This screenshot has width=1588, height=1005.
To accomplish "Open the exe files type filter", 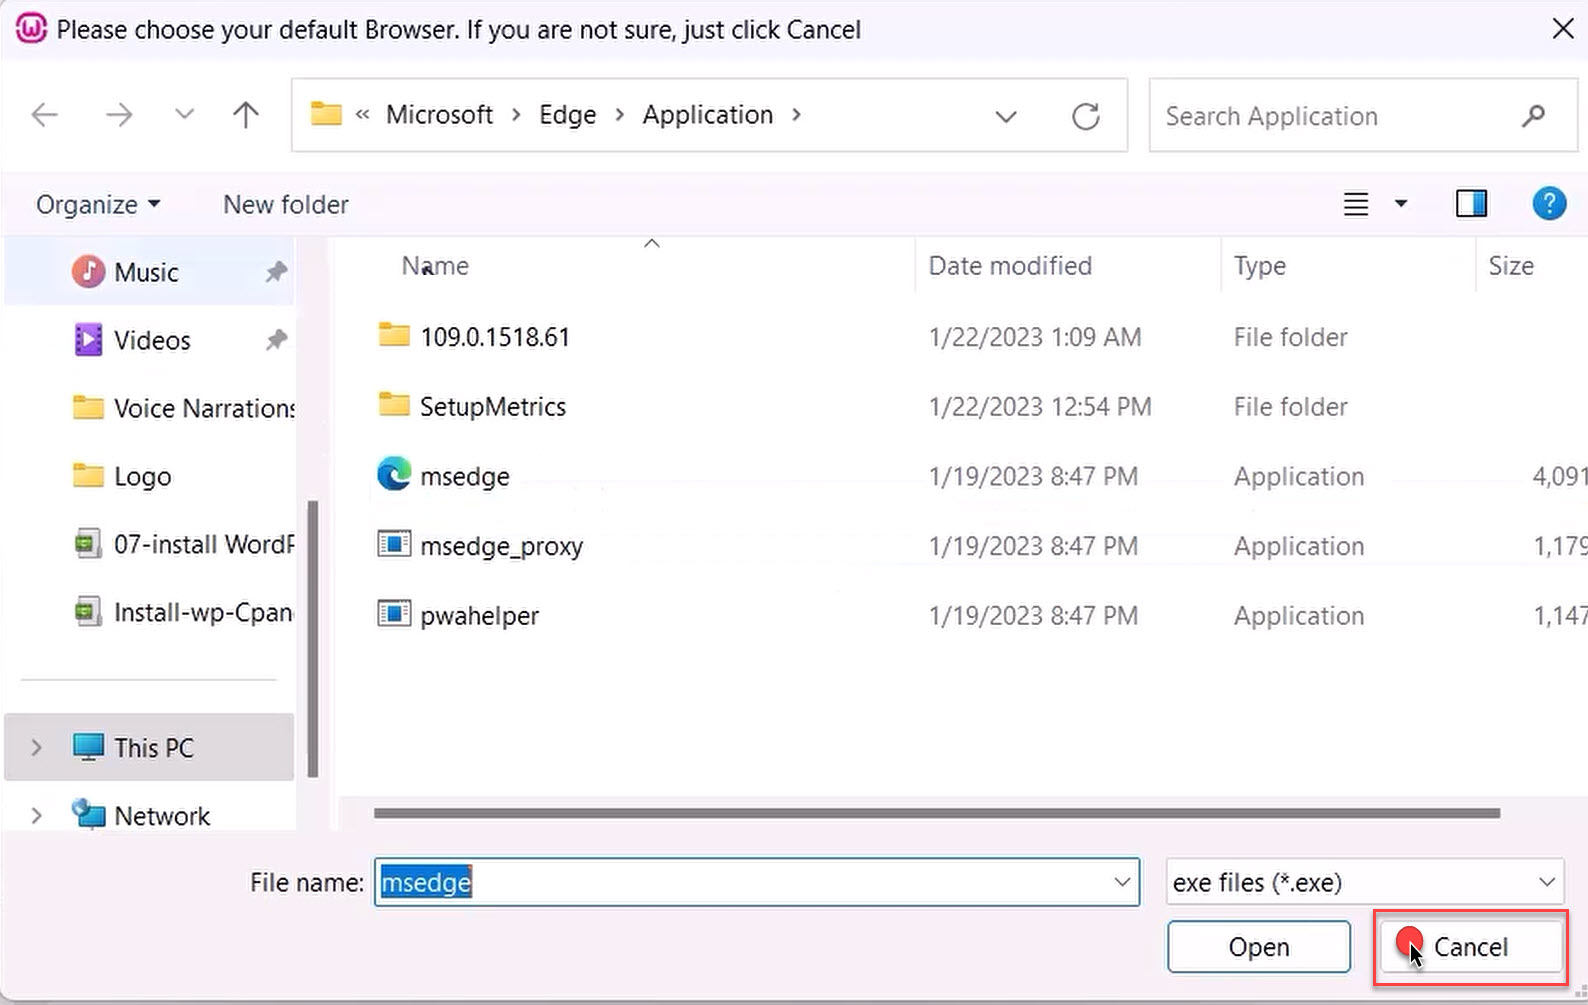I will (1364, 882).
